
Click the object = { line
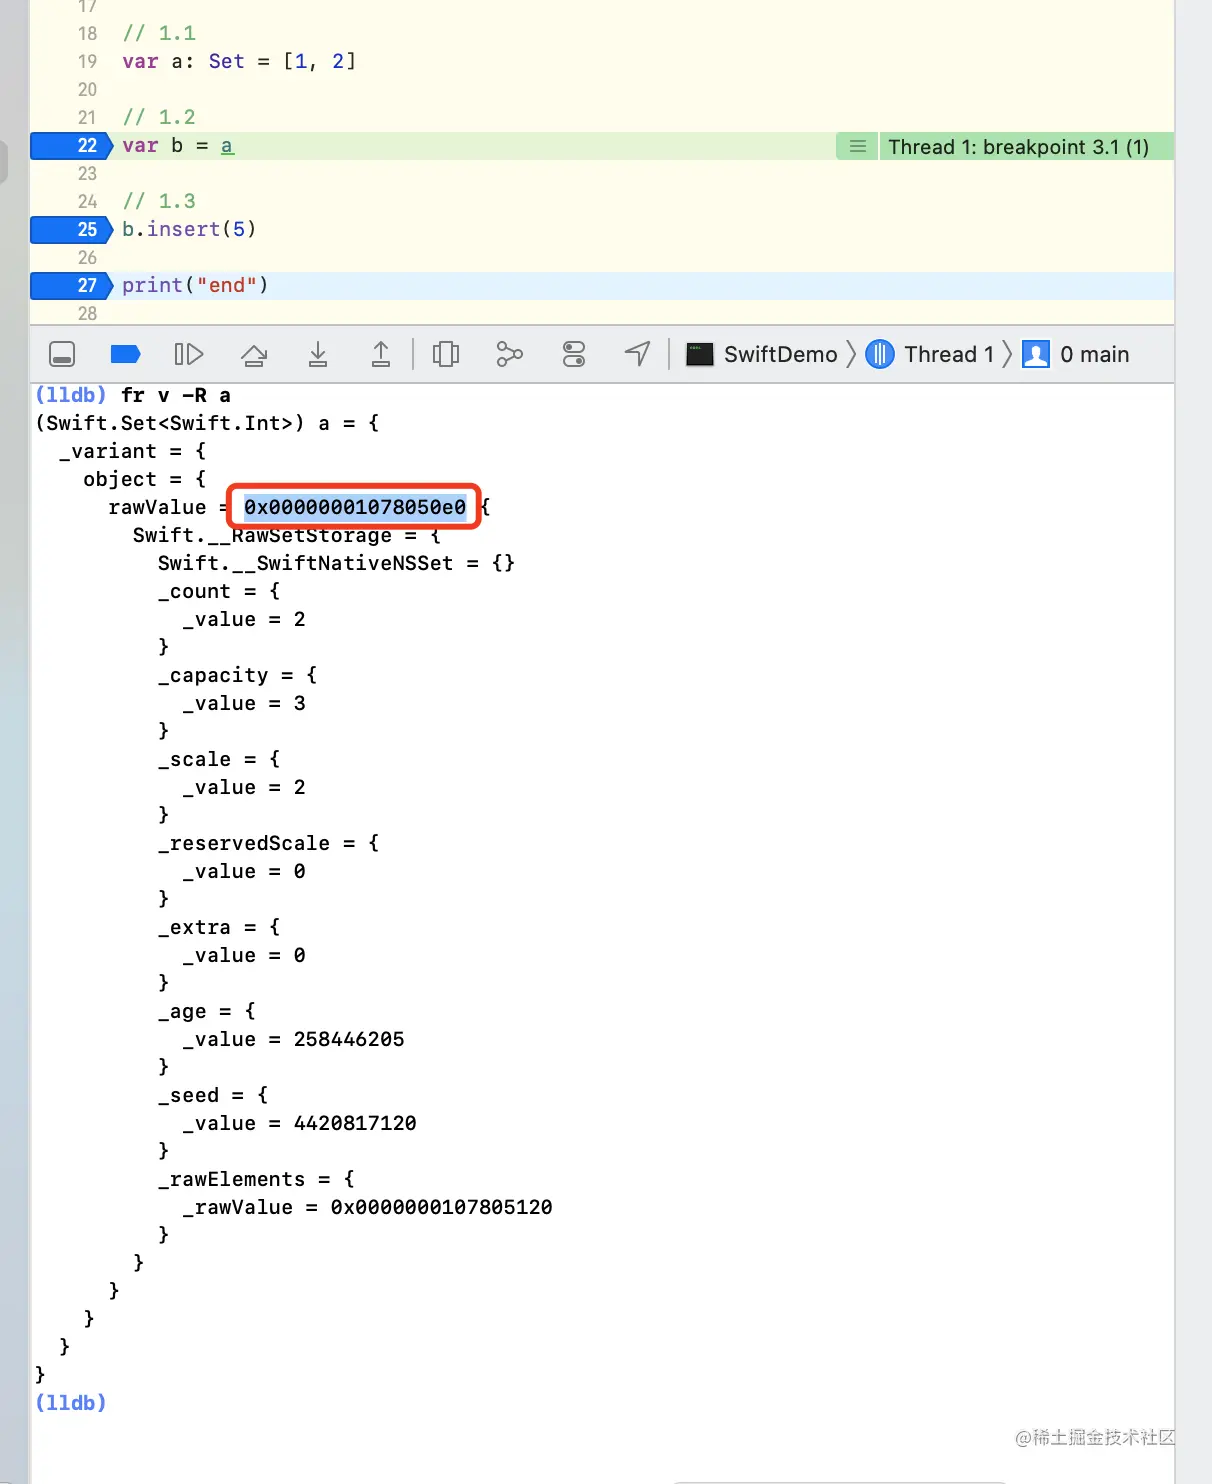tap(145, 479)
